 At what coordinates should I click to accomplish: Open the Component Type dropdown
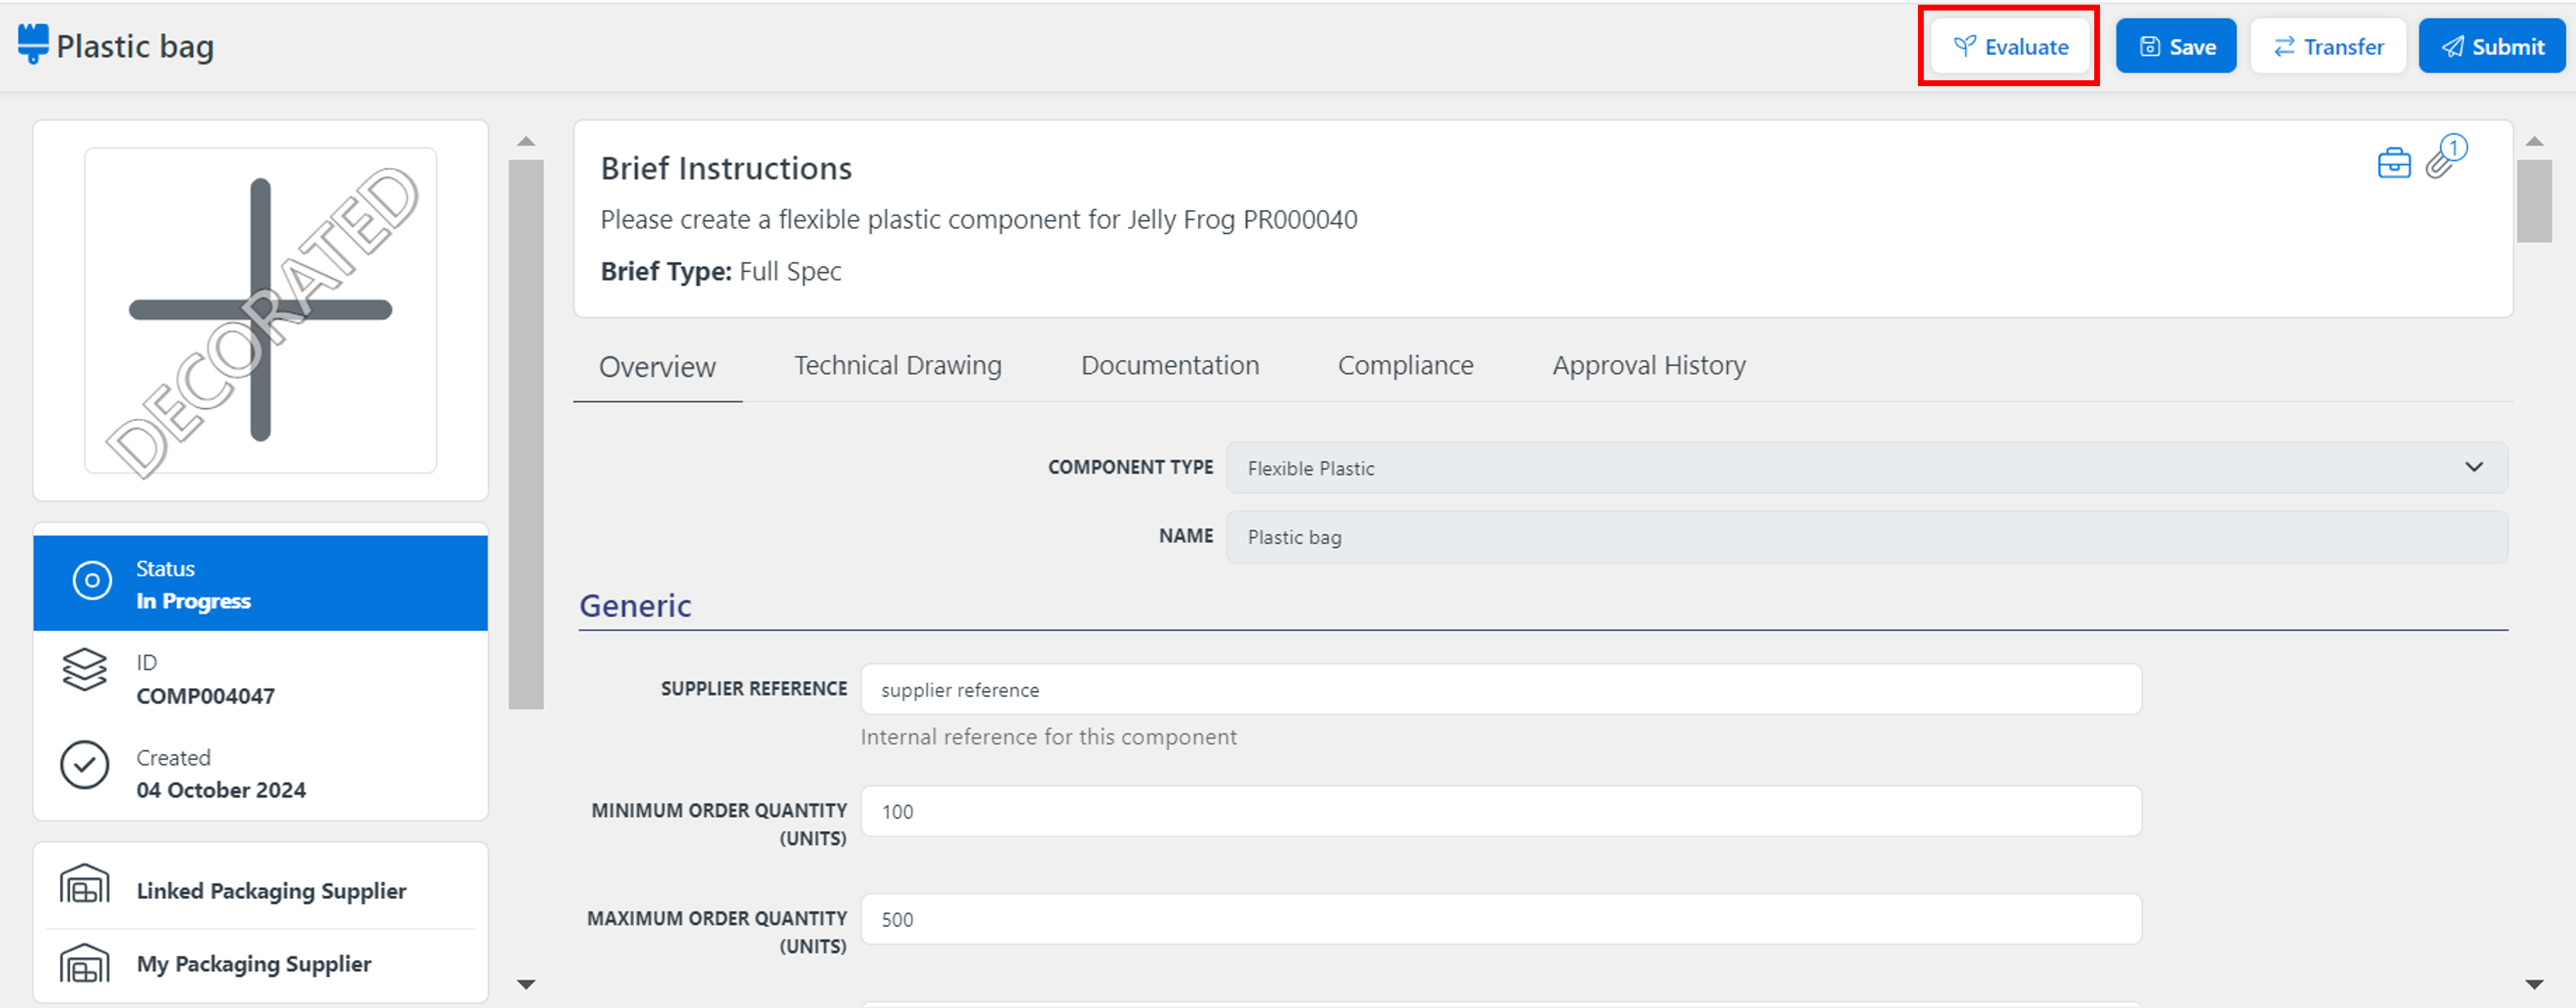[x=2475, y=467]
